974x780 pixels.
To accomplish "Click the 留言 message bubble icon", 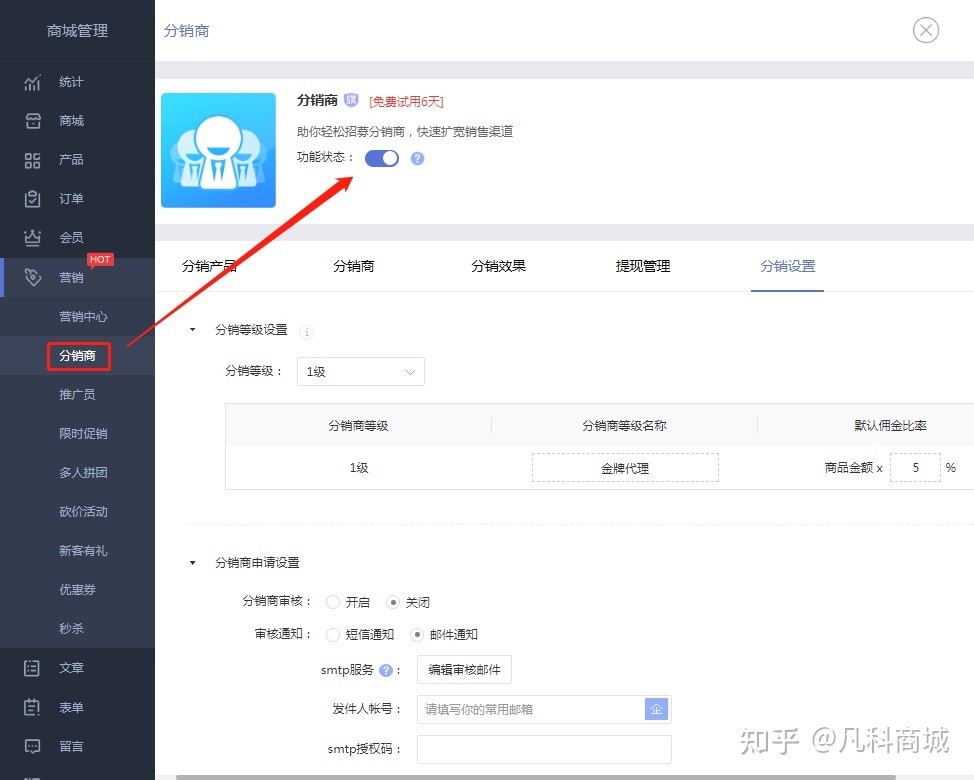I will 32,746.
